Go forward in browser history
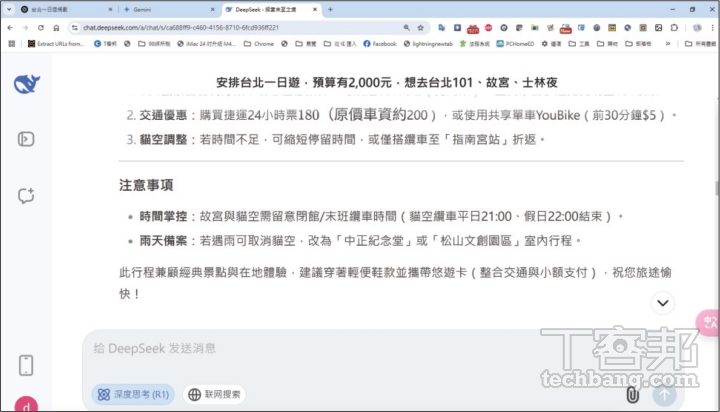The image size is (720, 412). (x=25, y=28)
